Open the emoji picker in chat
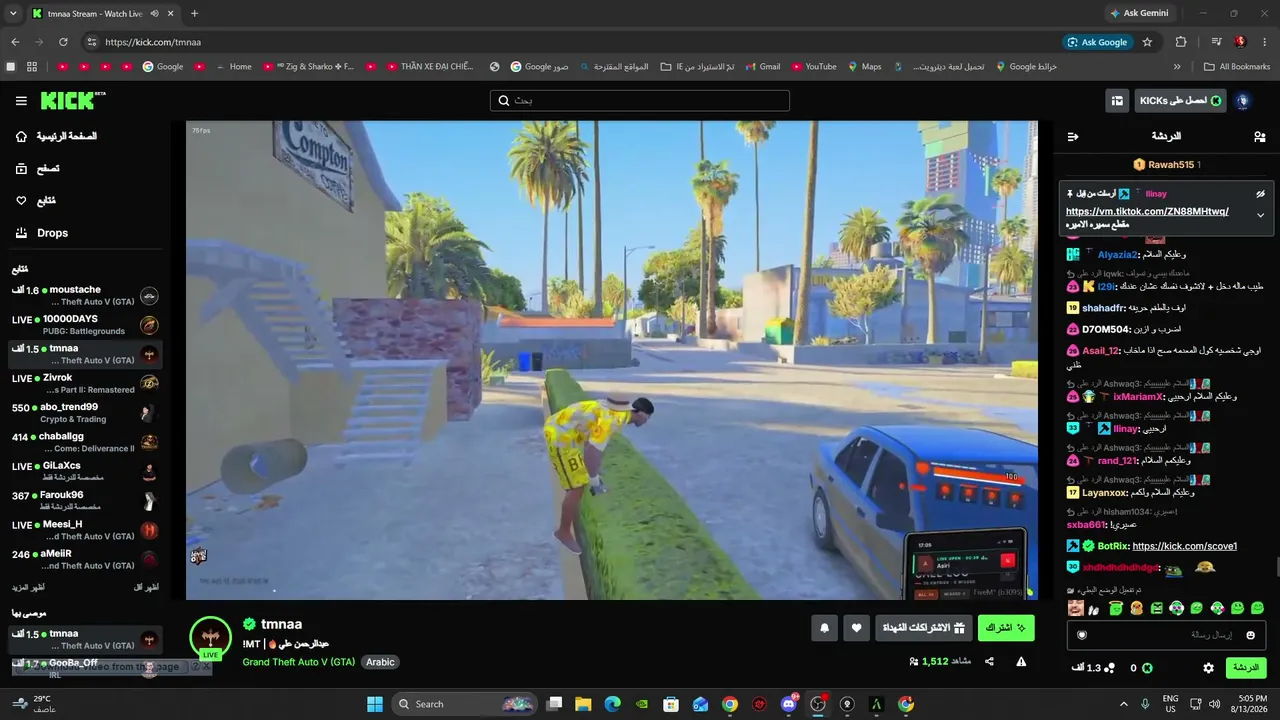 (x=1251, y=635)
